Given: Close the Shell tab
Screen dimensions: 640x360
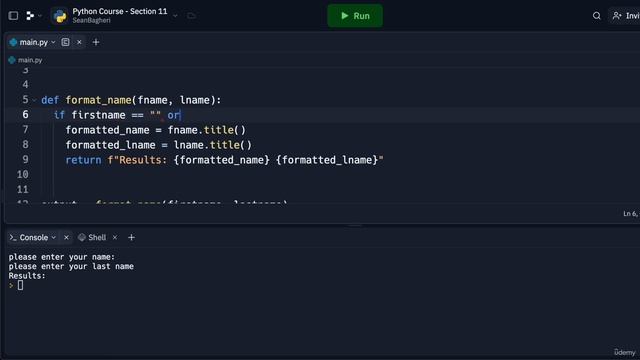Looking at the screenshot, I should coord(115,238).
